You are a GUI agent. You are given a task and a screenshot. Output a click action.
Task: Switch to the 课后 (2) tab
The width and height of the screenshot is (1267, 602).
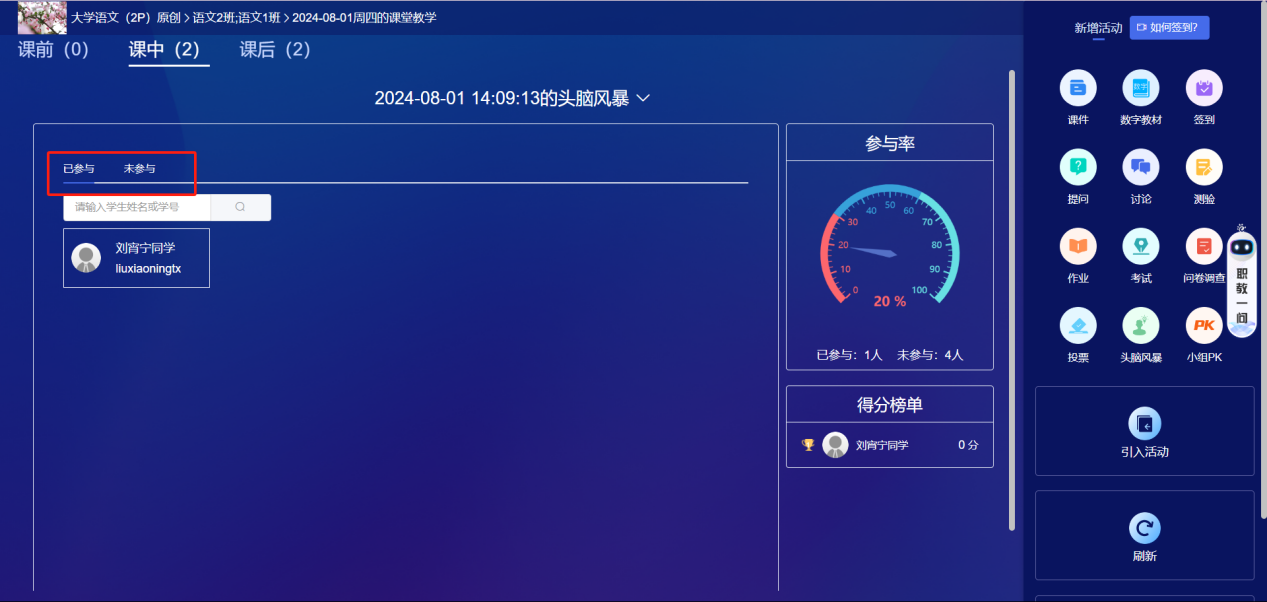pos(275,50)
